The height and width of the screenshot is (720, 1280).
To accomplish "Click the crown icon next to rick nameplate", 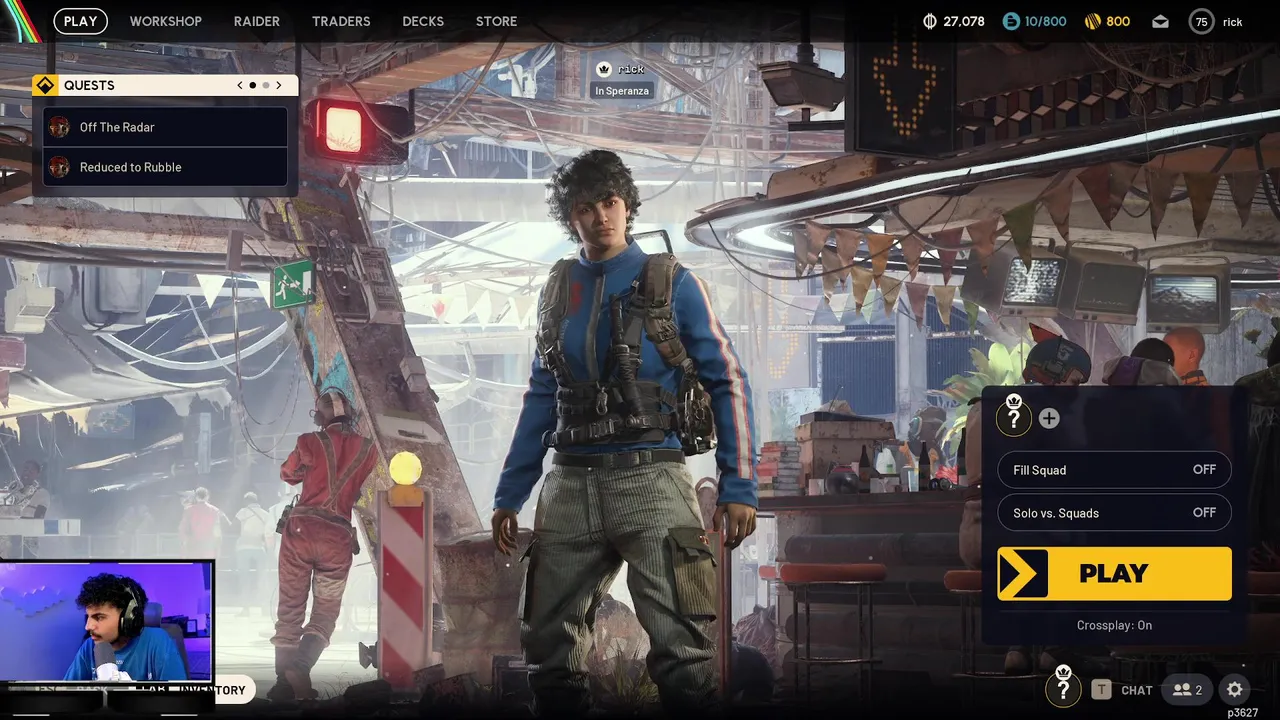I will pyautogui.click(x=604, y=69).
